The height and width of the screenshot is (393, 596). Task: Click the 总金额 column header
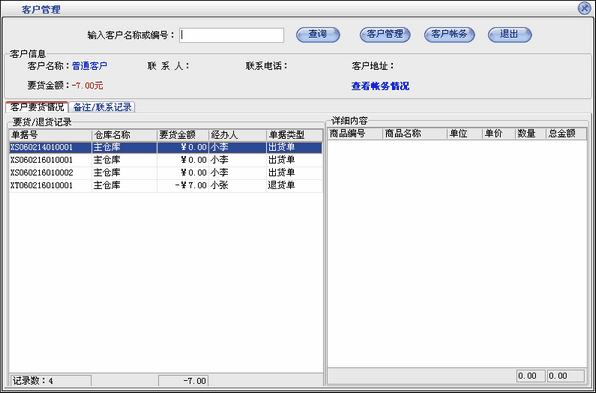(566, 134)
